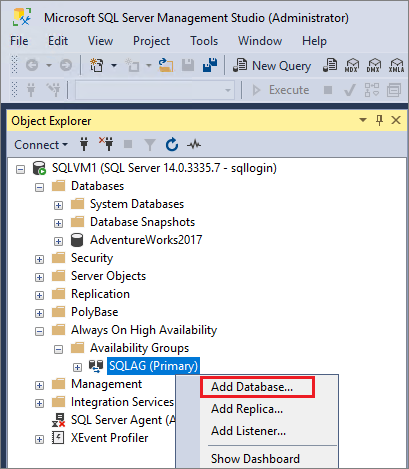Select the SQL Server Agent node
The height and width of the screenshot is (469, 409).
point(123,420)
